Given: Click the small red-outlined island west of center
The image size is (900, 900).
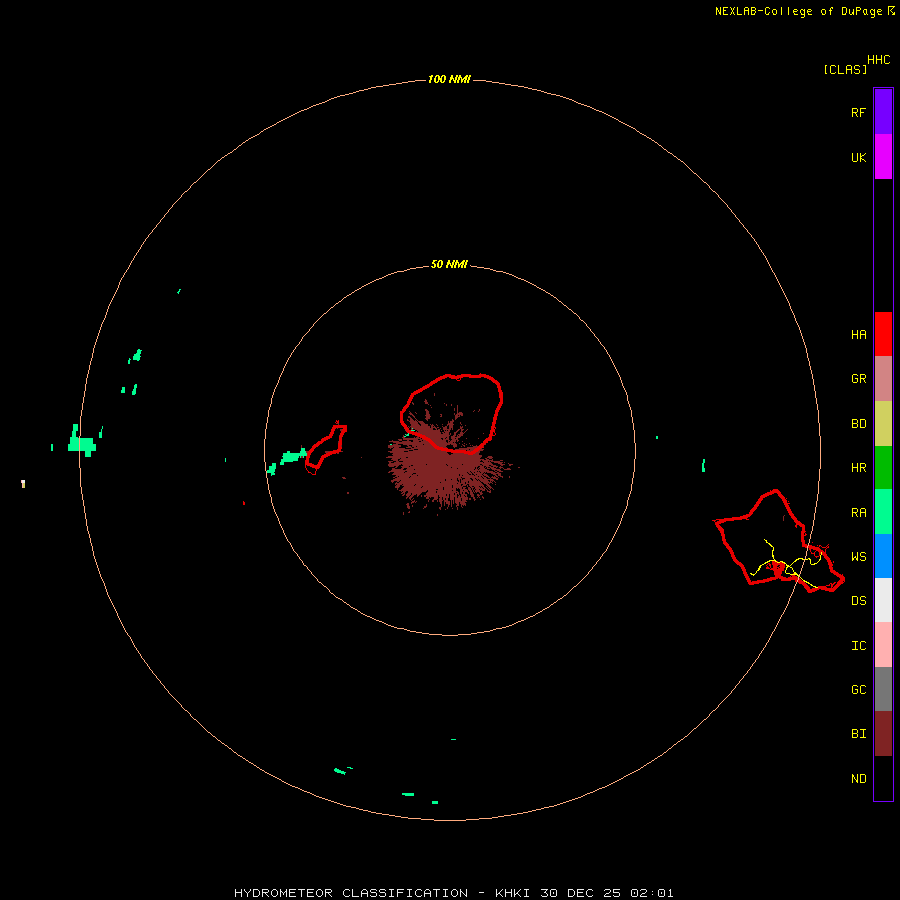Looking at the screenshot, I should [325, 448].
